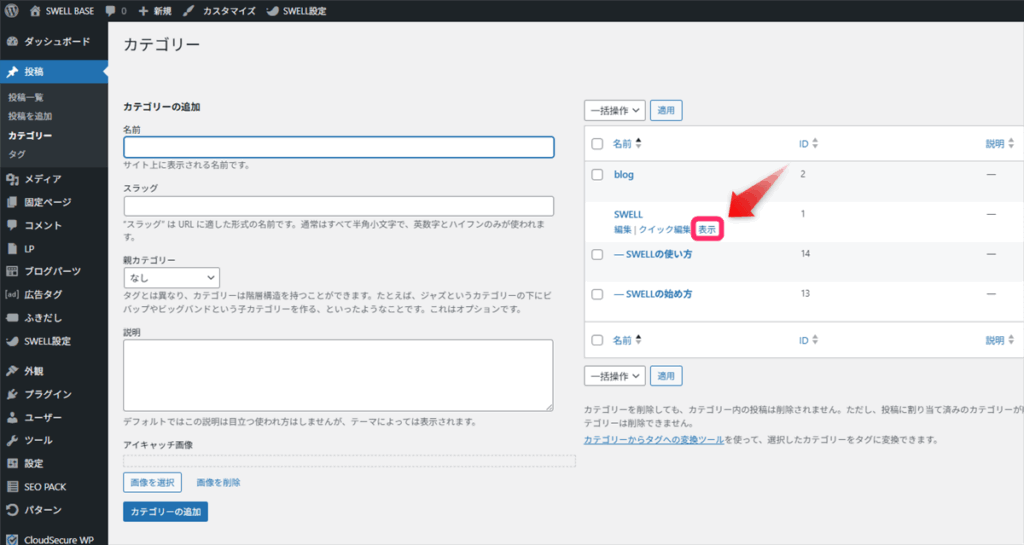
Task: Click the ふきだし speech balloon icon
Action: 12,318
